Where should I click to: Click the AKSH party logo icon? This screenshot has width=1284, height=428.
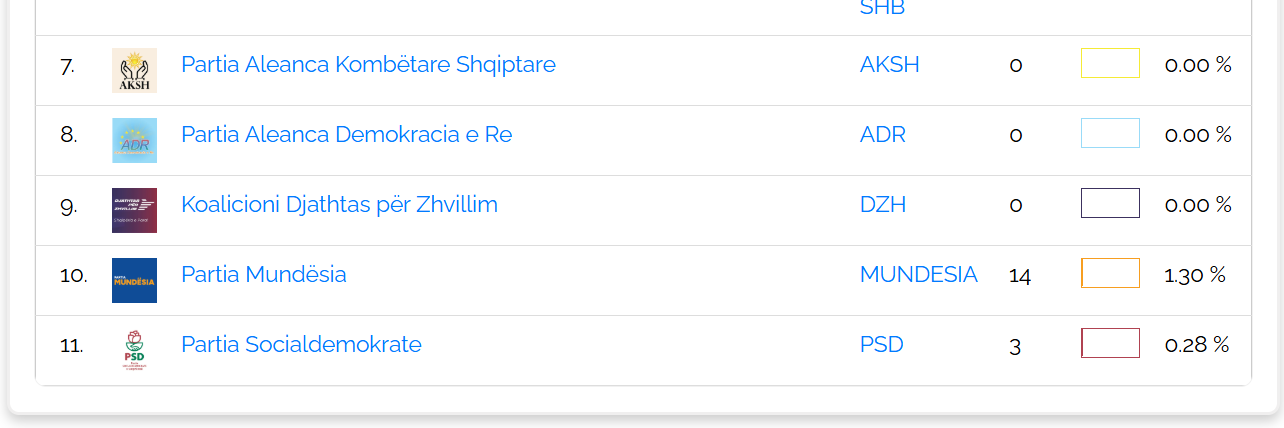tap(134, 70)
